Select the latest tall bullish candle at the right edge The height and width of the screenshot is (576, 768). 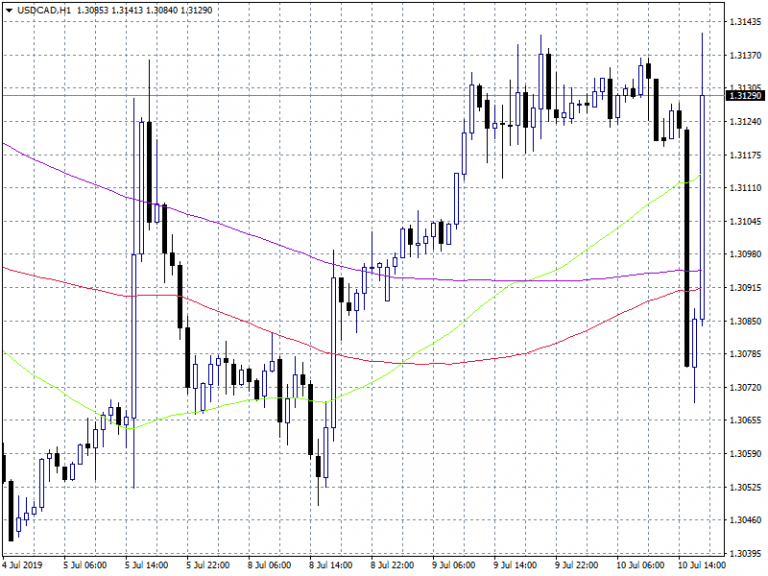703,200
